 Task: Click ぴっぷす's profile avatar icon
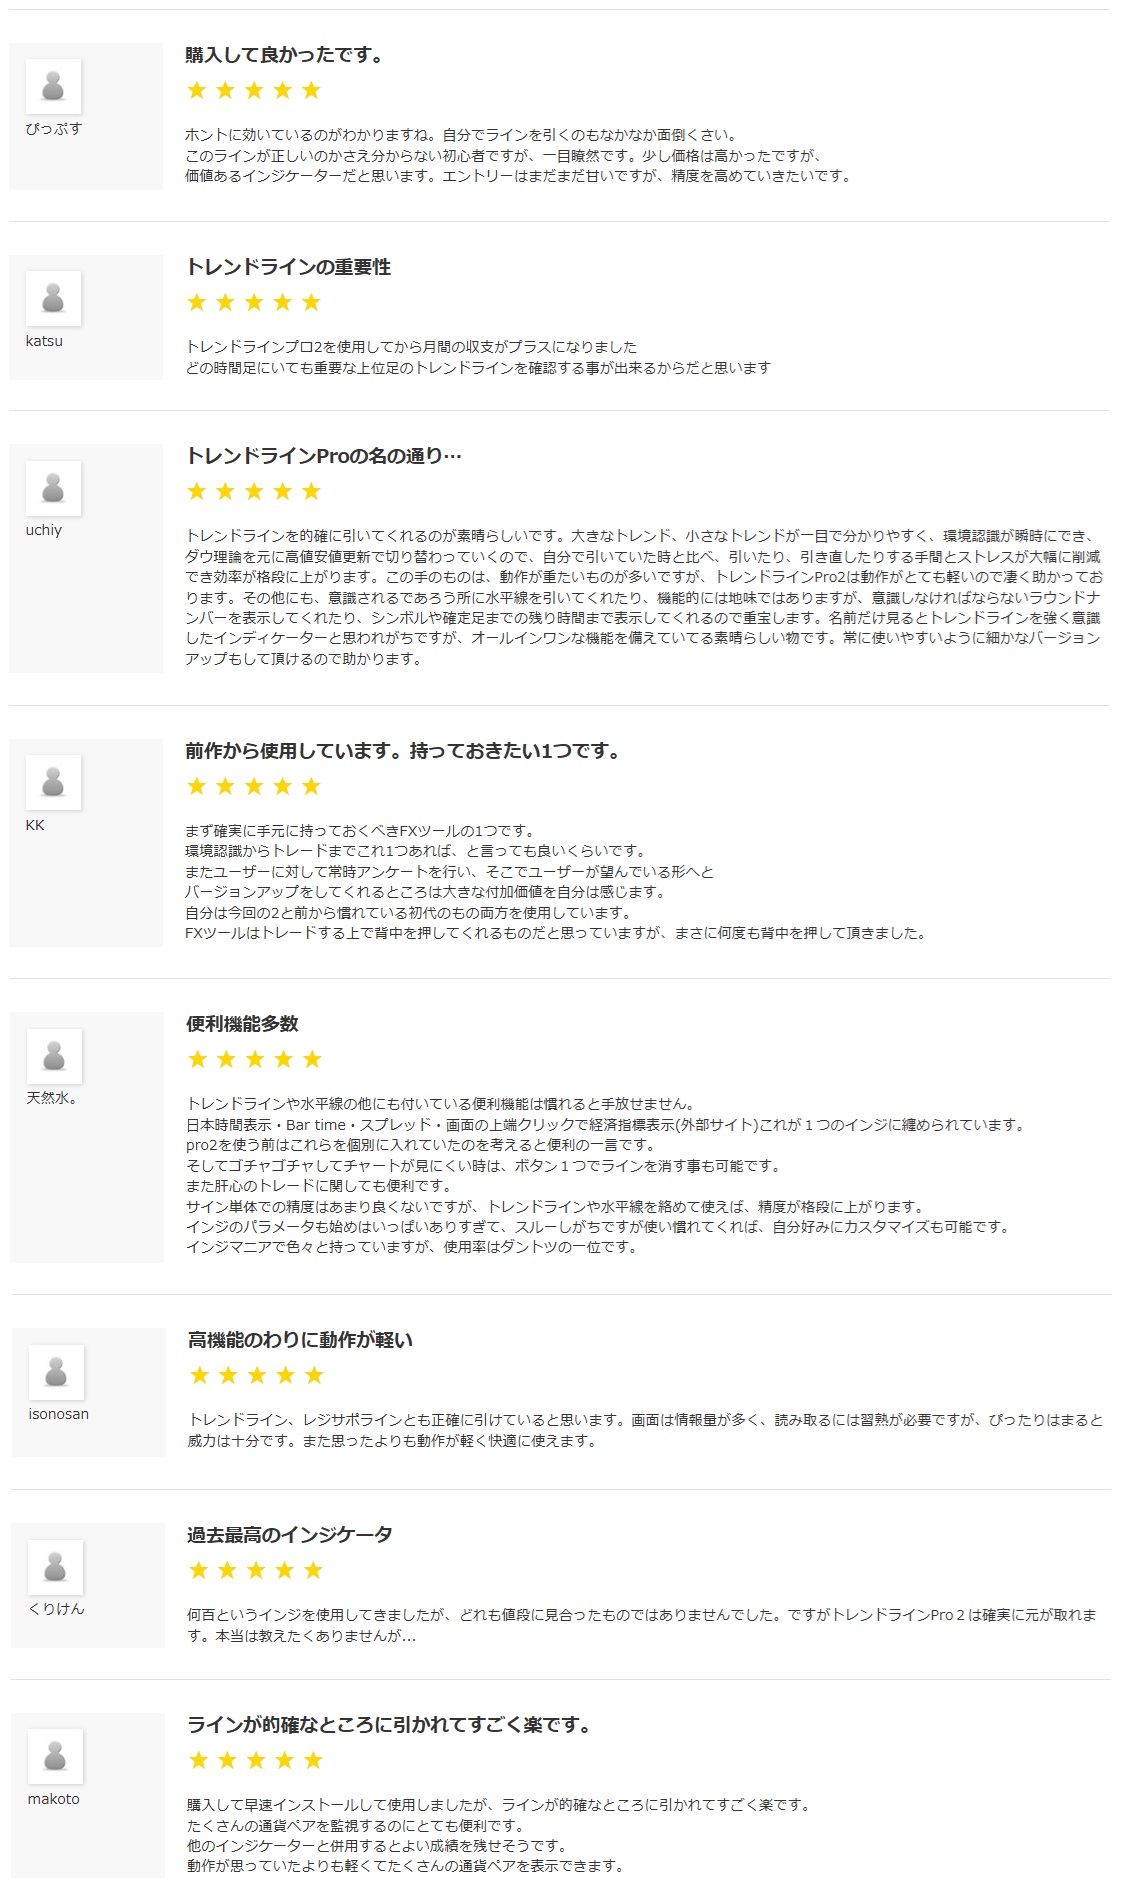pos(53,86)
